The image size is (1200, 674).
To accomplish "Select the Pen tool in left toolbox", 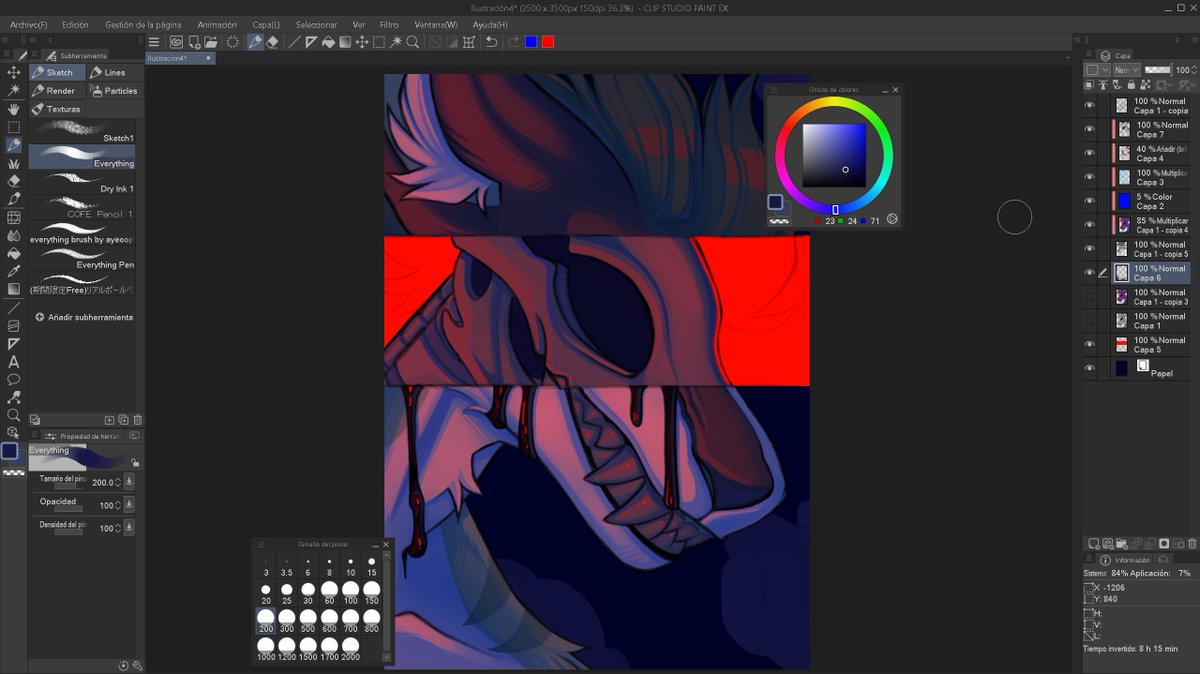I will pos(14,145).
